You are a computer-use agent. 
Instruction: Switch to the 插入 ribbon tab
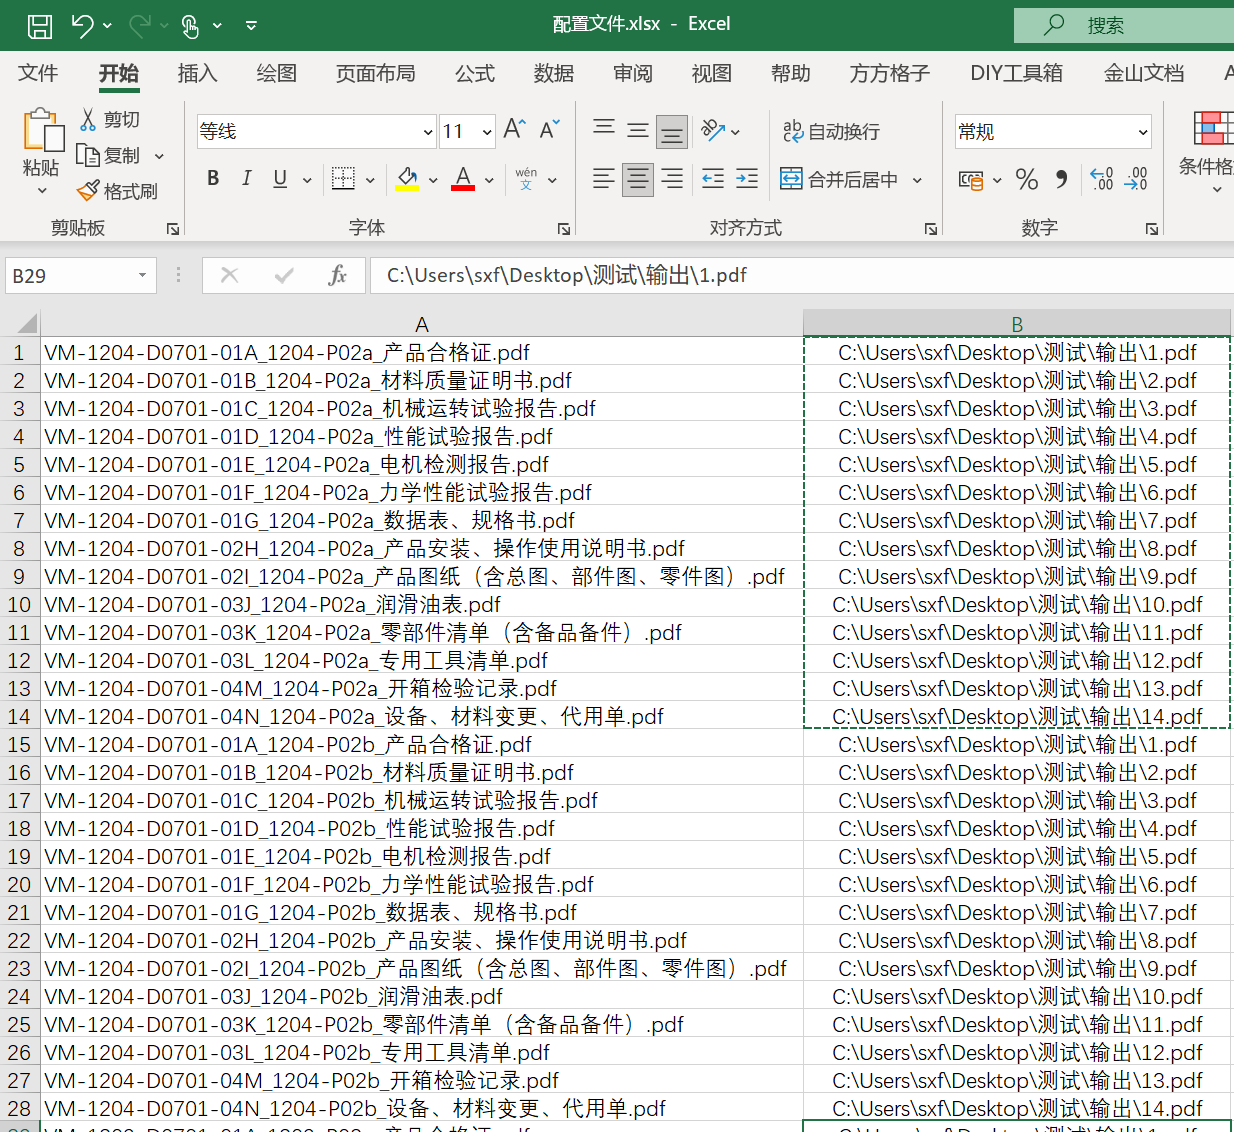197,74
